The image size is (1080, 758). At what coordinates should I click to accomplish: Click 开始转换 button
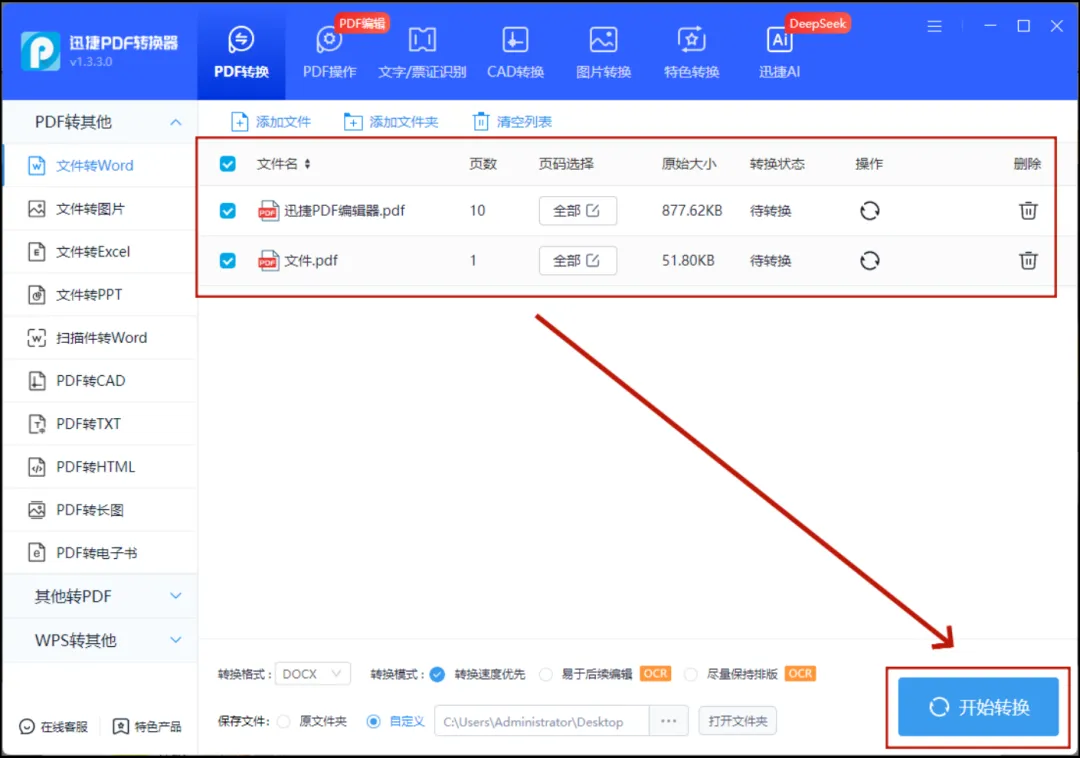pyautogui.click(x=978, y=707)
